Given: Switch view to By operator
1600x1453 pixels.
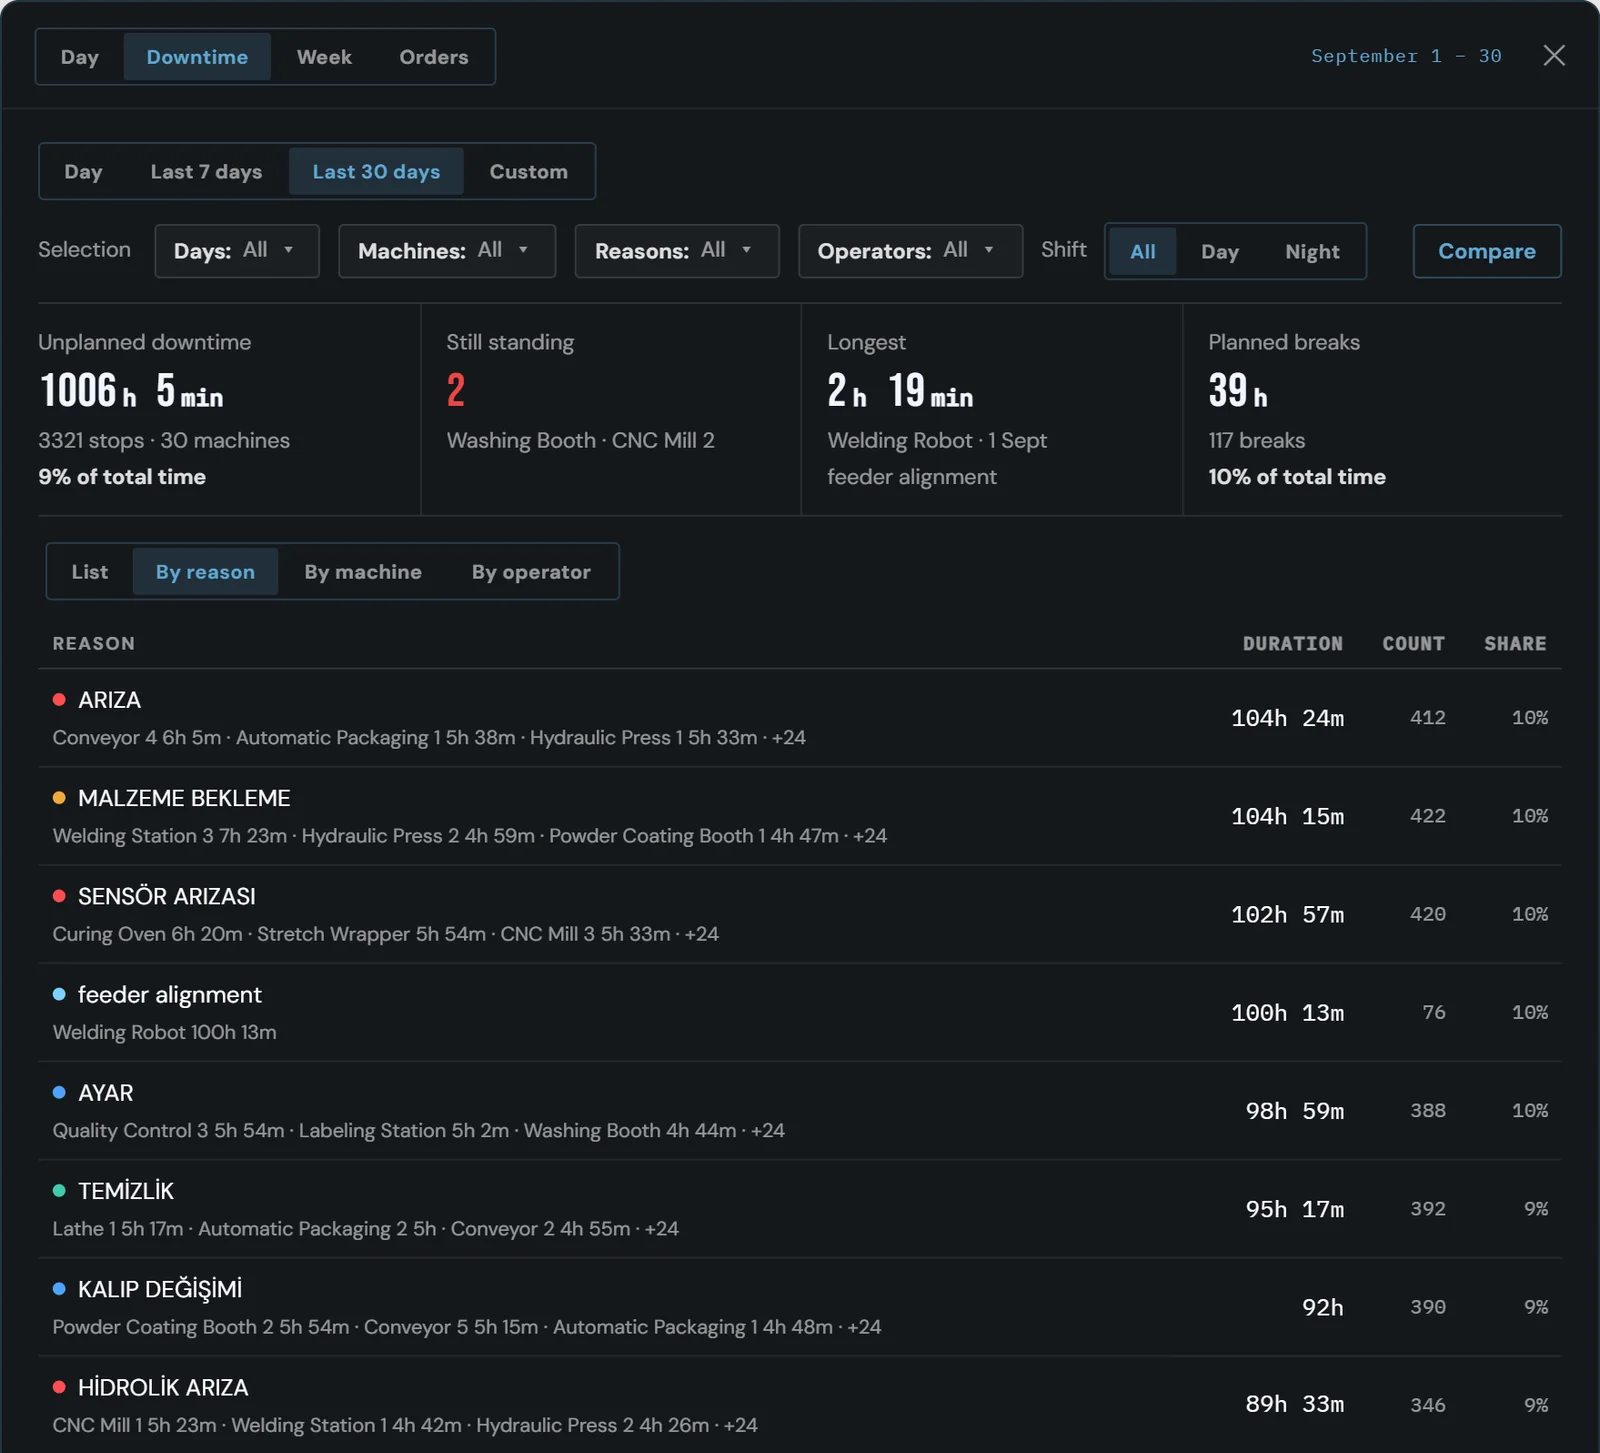Looking at the screenshot, I should (x=531, y=571).
